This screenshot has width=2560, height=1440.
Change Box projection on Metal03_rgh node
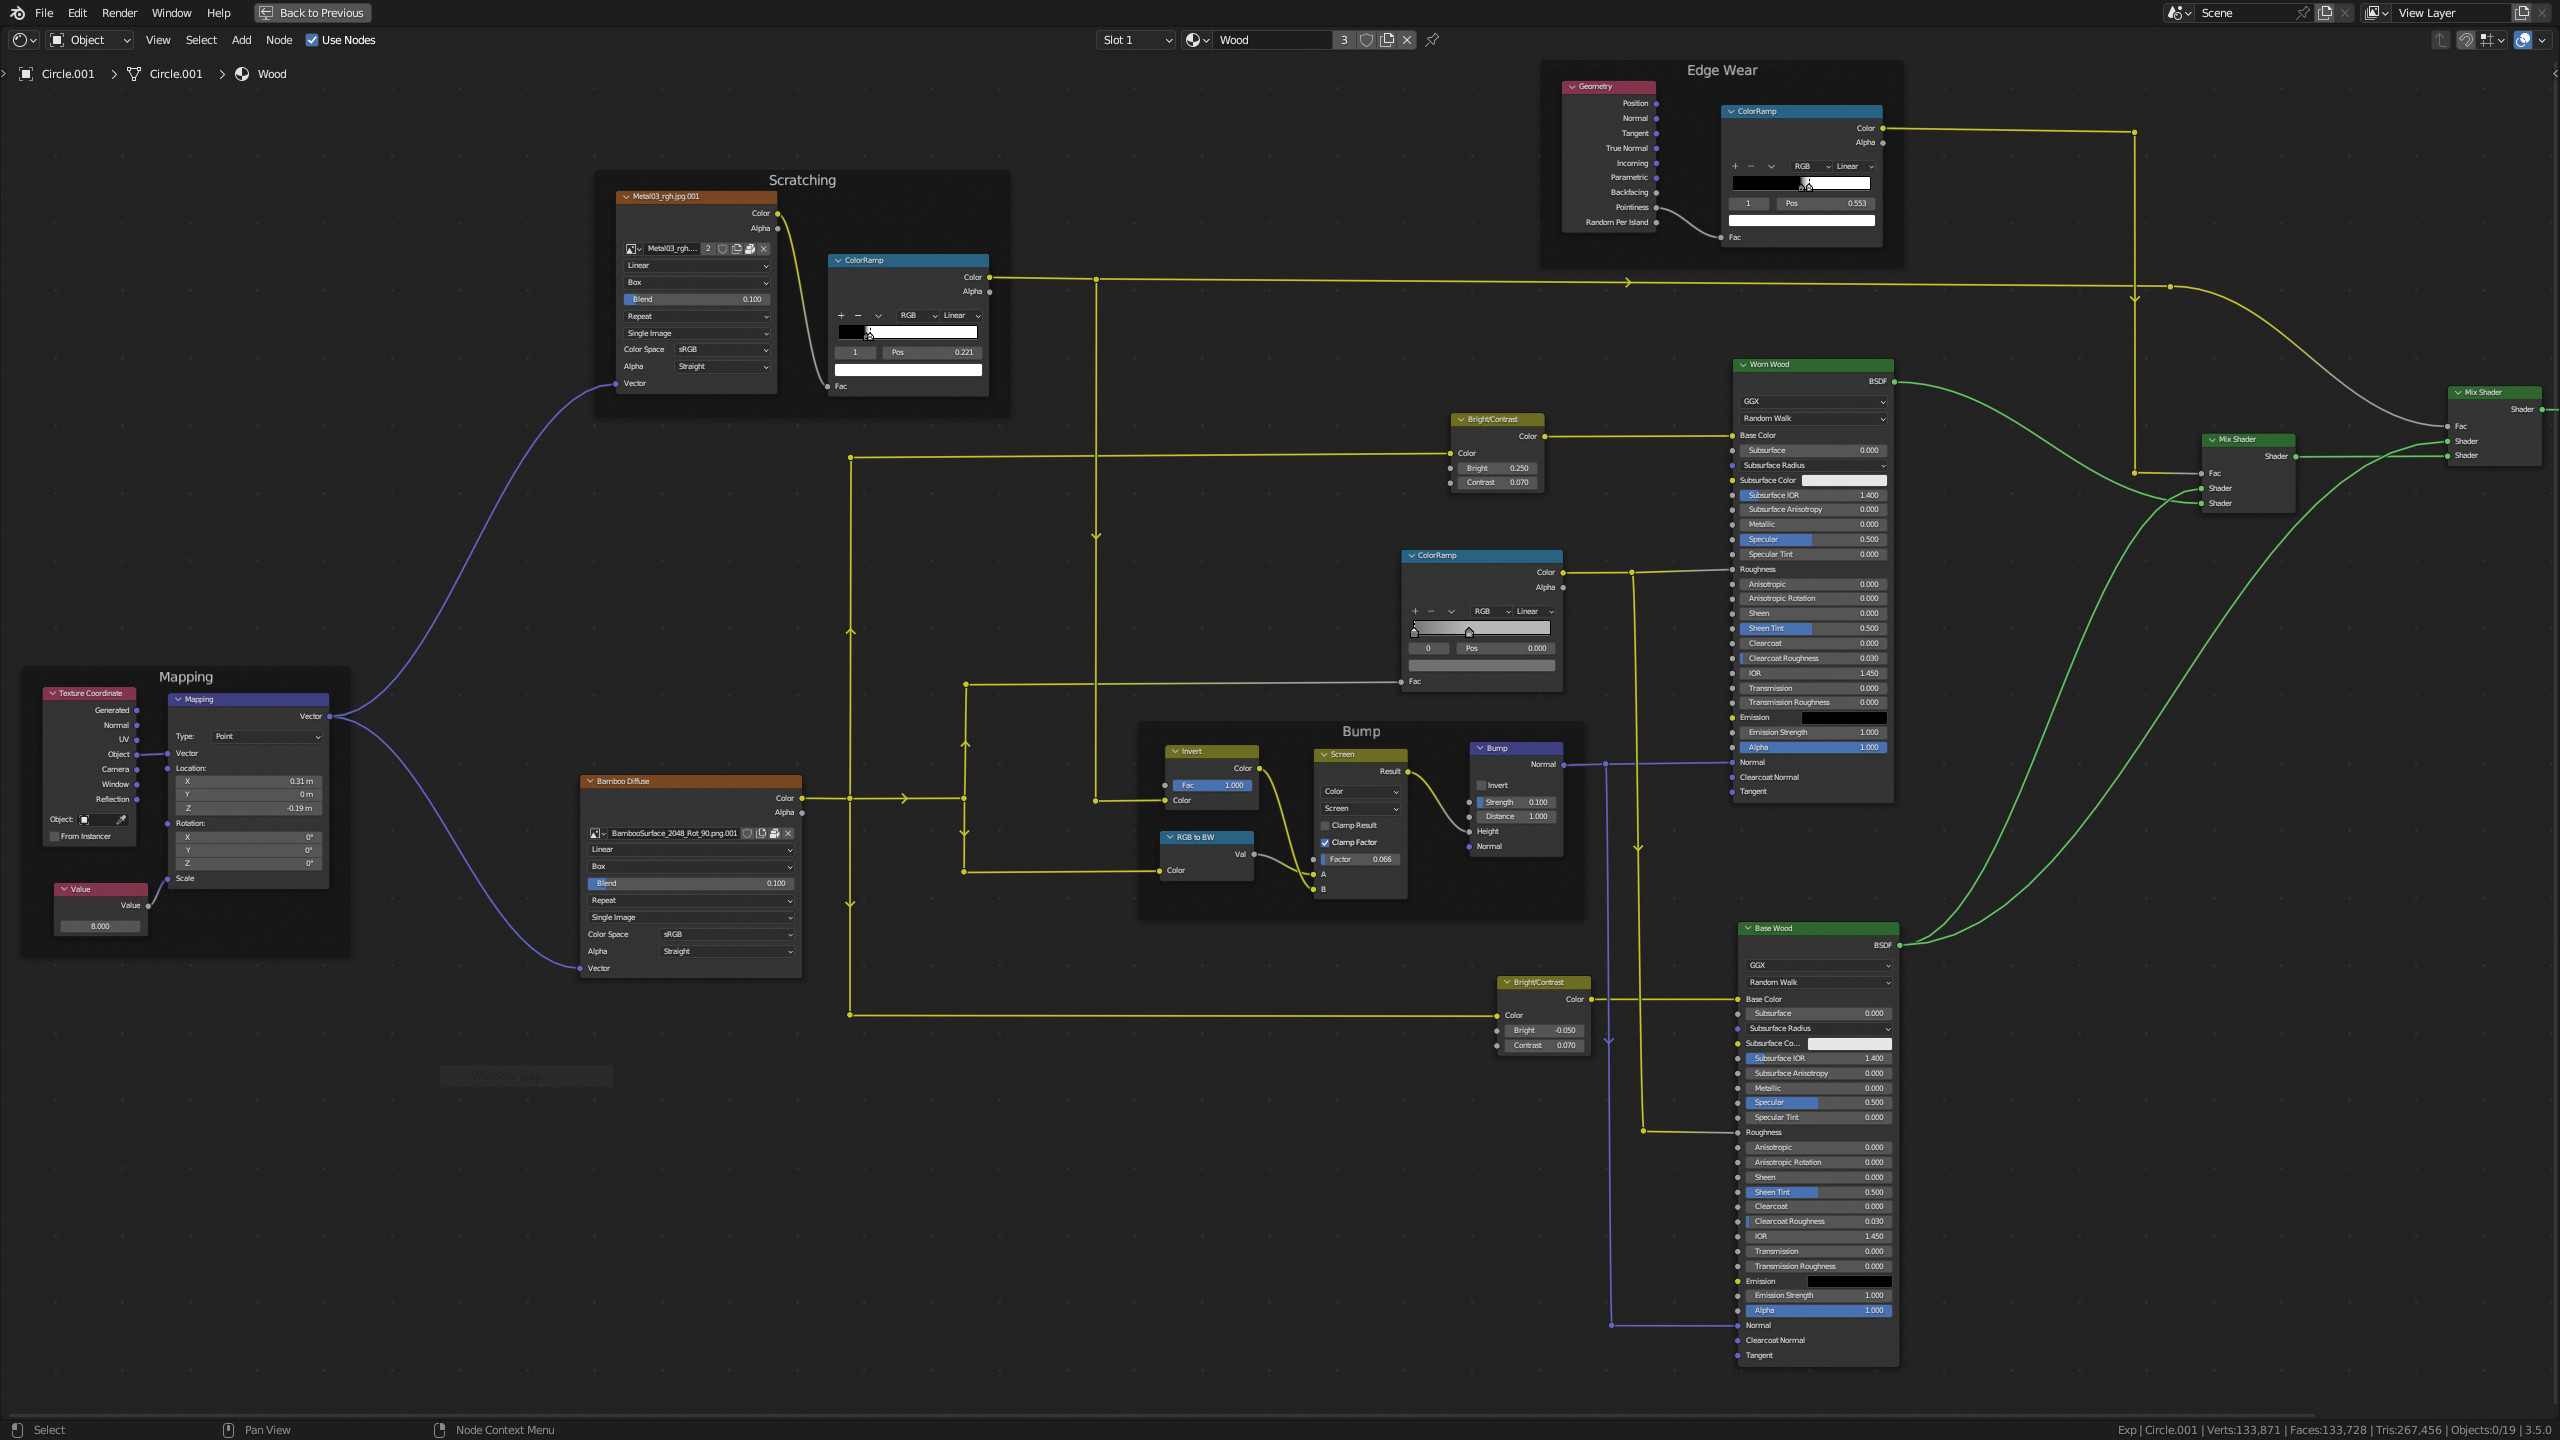(x=697, y=283)
